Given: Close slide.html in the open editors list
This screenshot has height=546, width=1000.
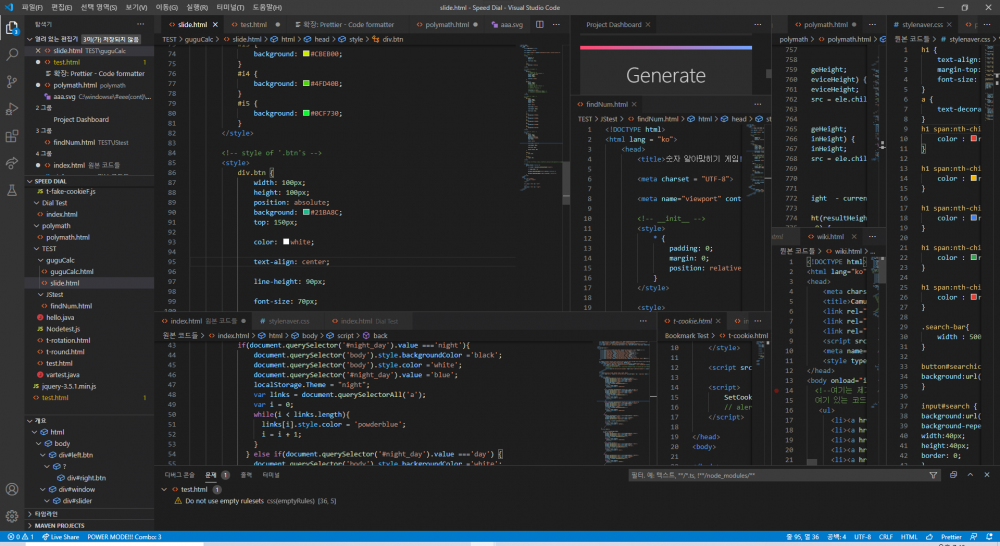Looking at the screenshot, I should tap(38, 50).
